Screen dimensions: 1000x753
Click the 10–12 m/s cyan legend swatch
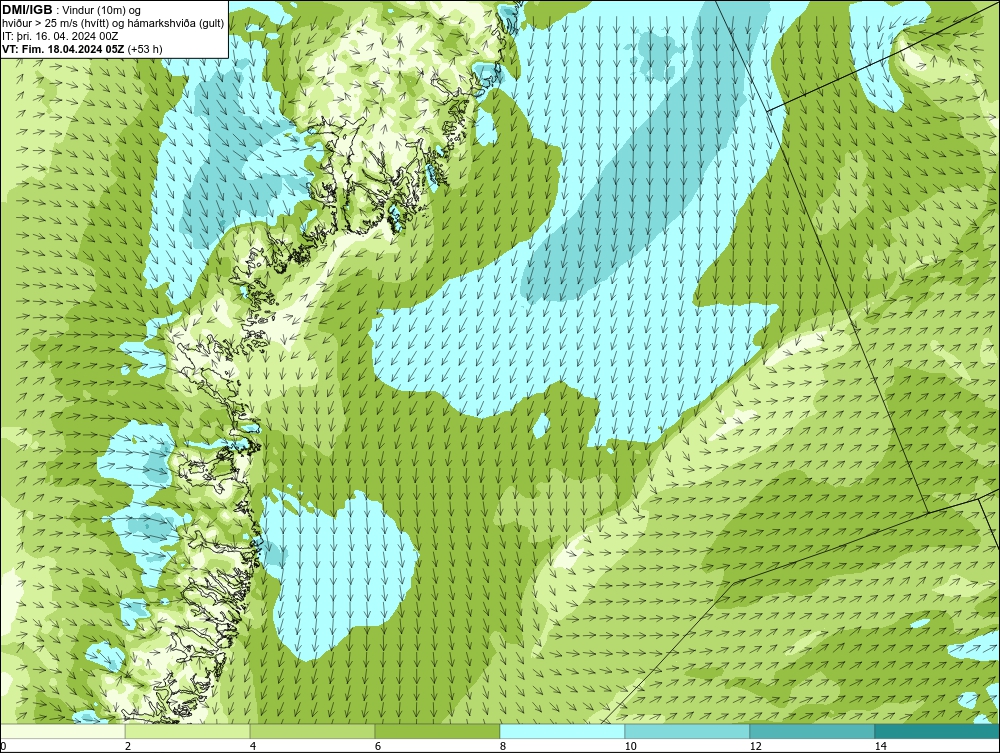click(x=688, y=731)
